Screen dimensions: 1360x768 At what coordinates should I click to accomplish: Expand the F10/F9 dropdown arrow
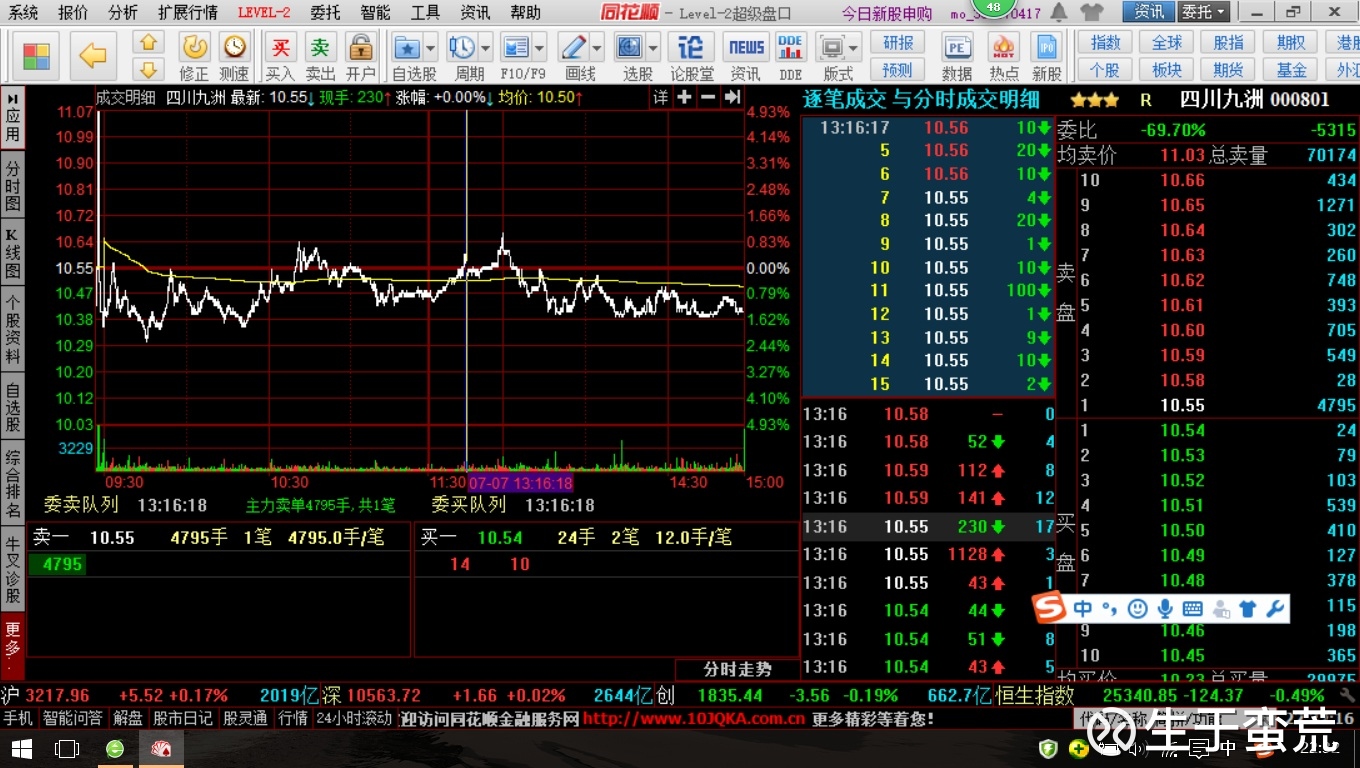(540, 48)
